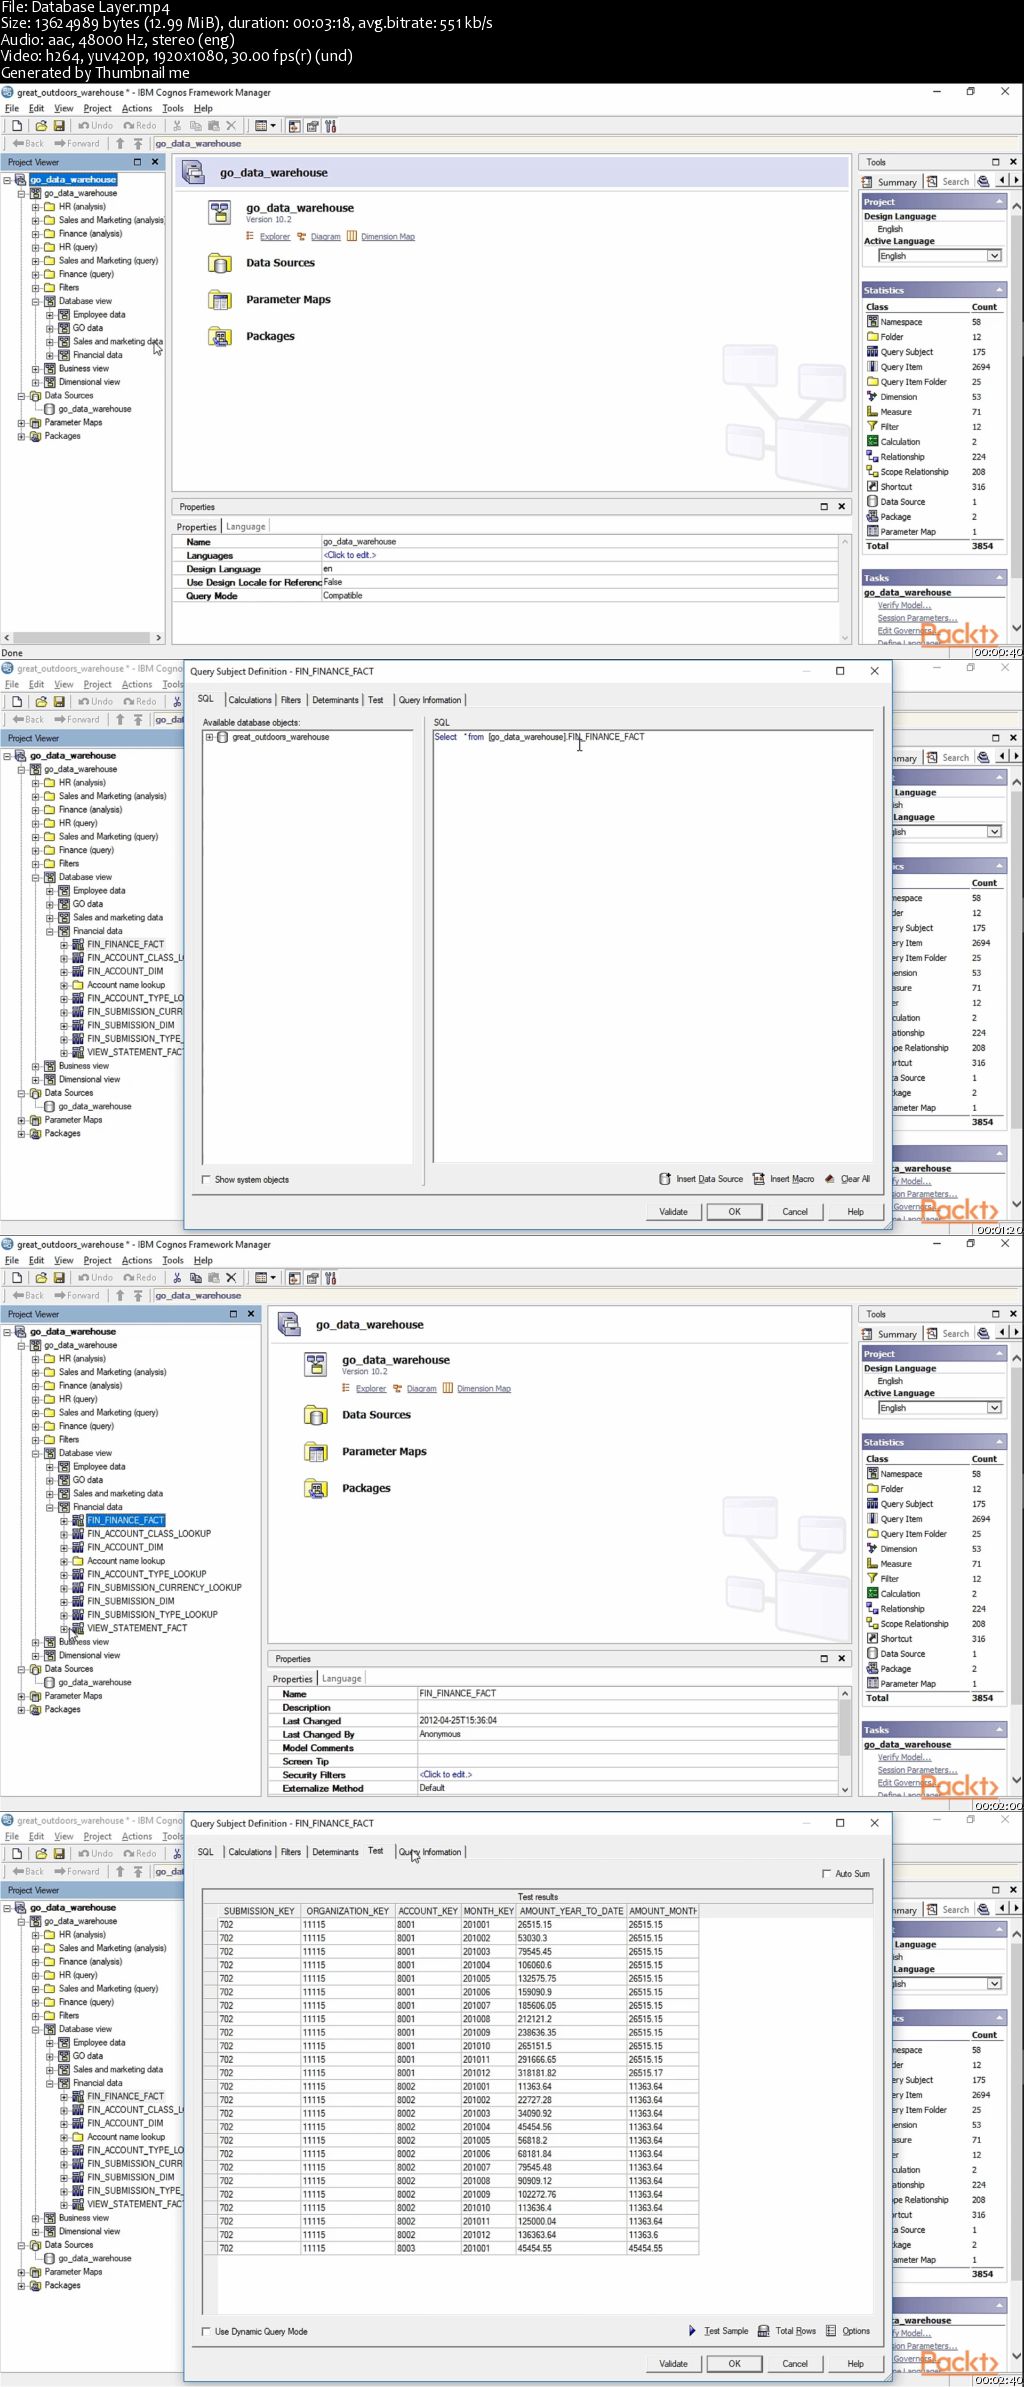Click the tools wrench toolbar icon in 00:00:40 frame
The width and height of the screenshot is (1024, 2387).
point(331,126)
